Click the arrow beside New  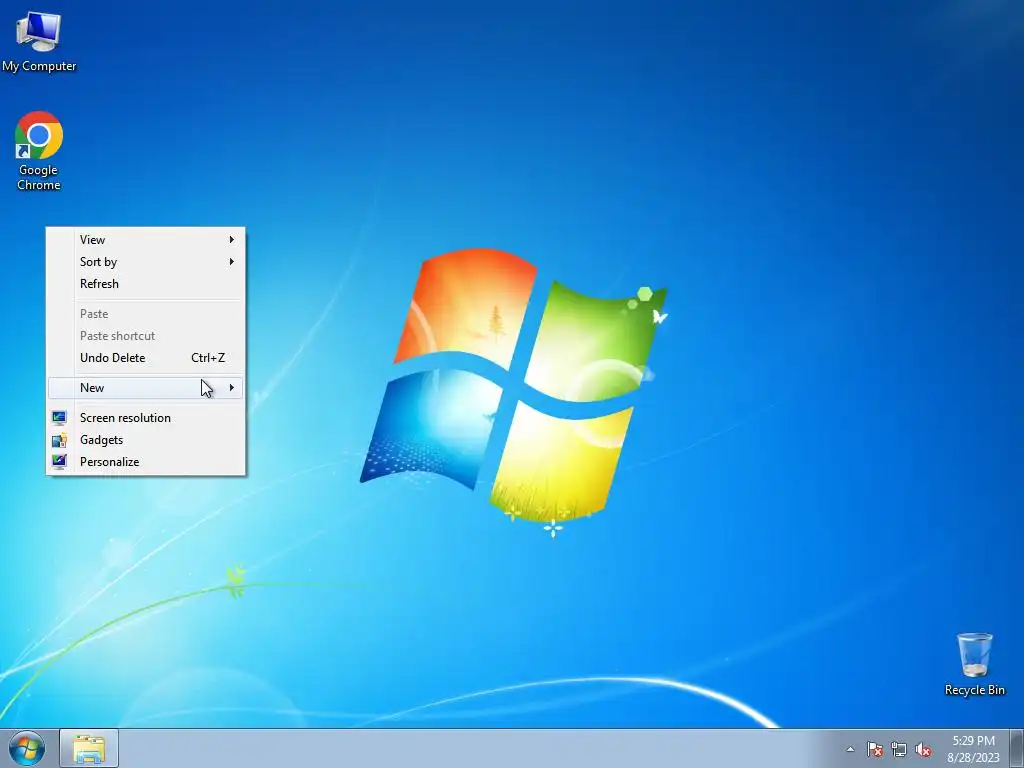point(231,388)
